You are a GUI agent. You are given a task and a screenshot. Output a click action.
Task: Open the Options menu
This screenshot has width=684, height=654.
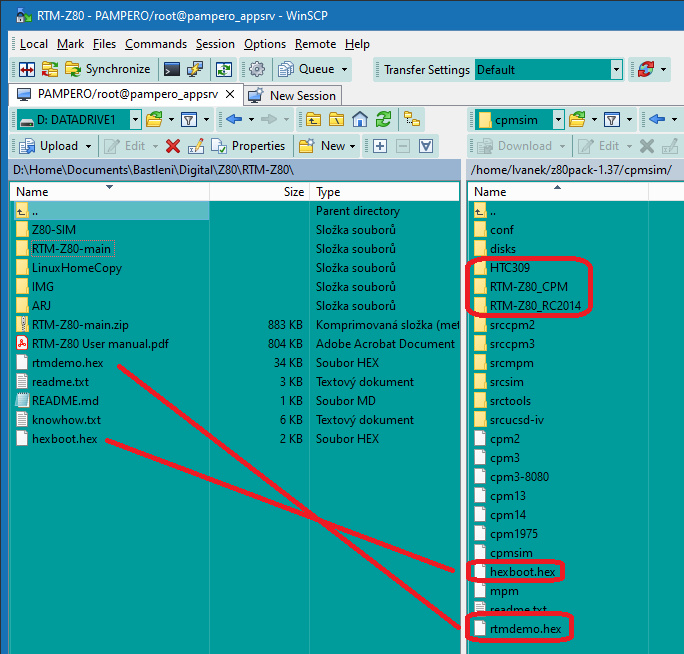[x=265, y=44]
